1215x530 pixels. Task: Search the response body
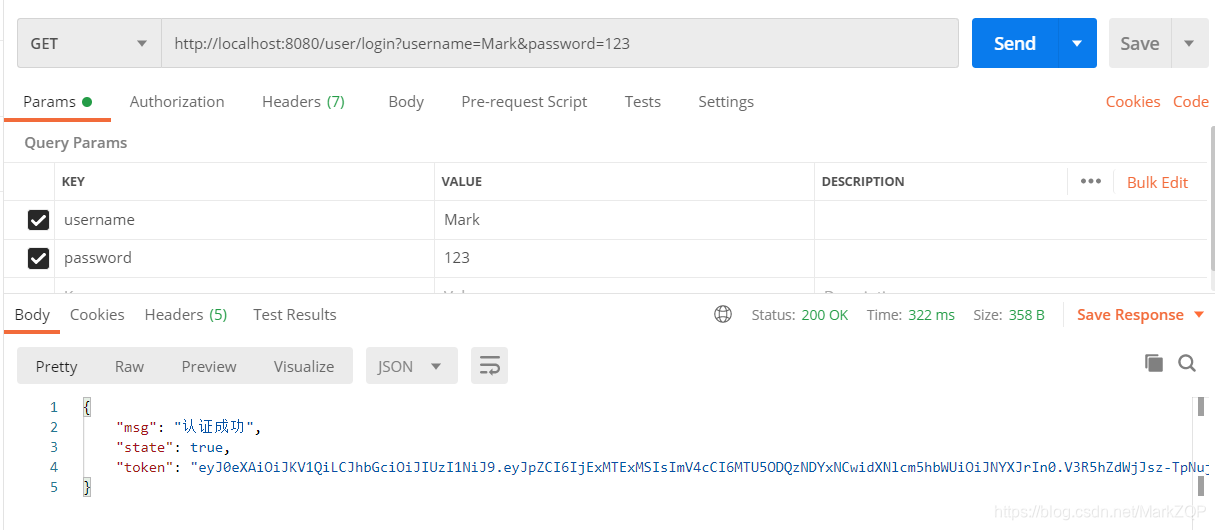pos(1187,363)
